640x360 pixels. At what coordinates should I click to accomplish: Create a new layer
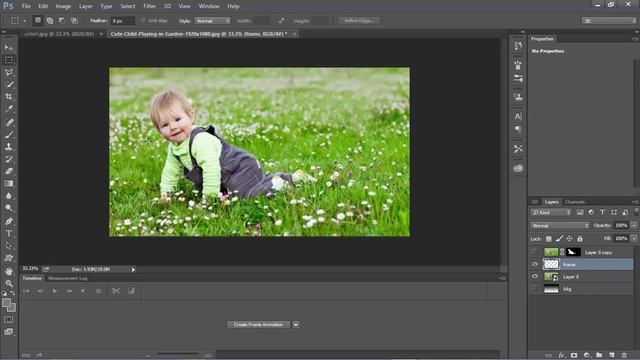point(611,355)
